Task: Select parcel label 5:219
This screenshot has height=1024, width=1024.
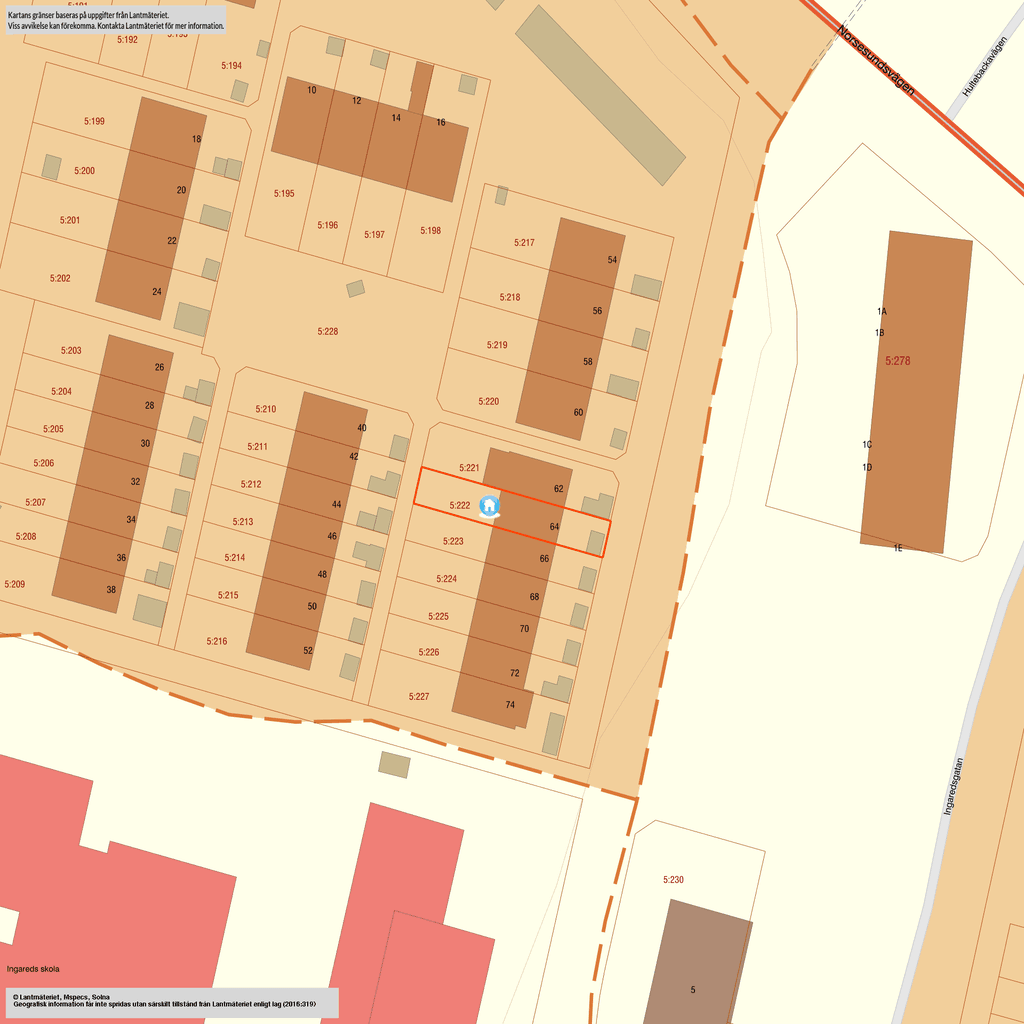Action: tap(497, 345)
